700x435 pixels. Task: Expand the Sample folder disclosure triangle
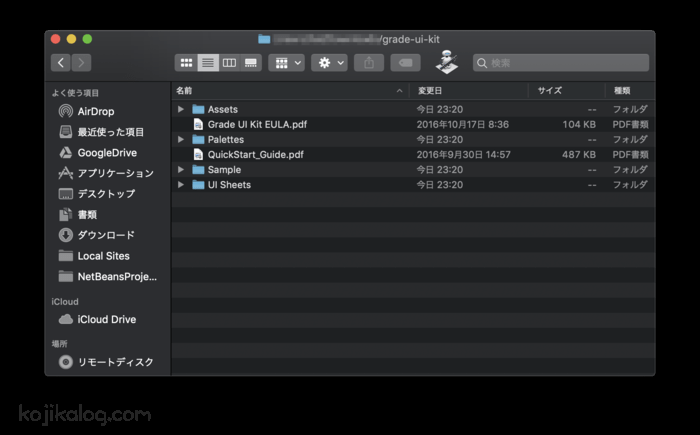pos(181,170)
